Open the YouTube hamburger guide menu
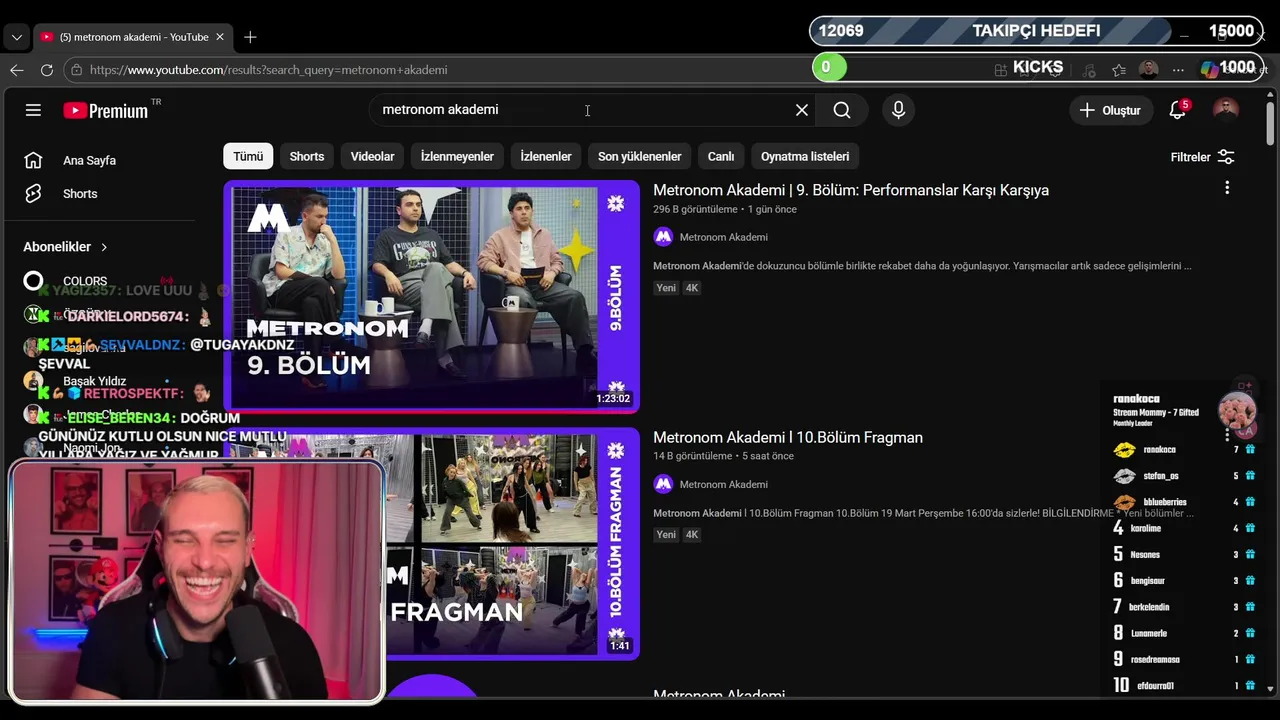This screenshot has width=1280, height=720. click(33, 110)
